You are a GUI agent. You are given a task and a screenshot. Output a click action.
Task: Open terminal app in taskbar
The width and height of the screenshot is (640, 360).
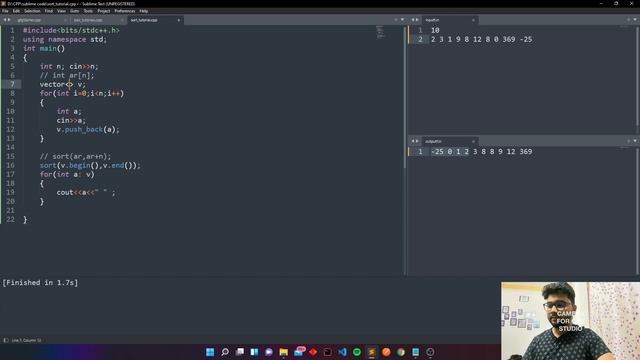tap(328, 352)
